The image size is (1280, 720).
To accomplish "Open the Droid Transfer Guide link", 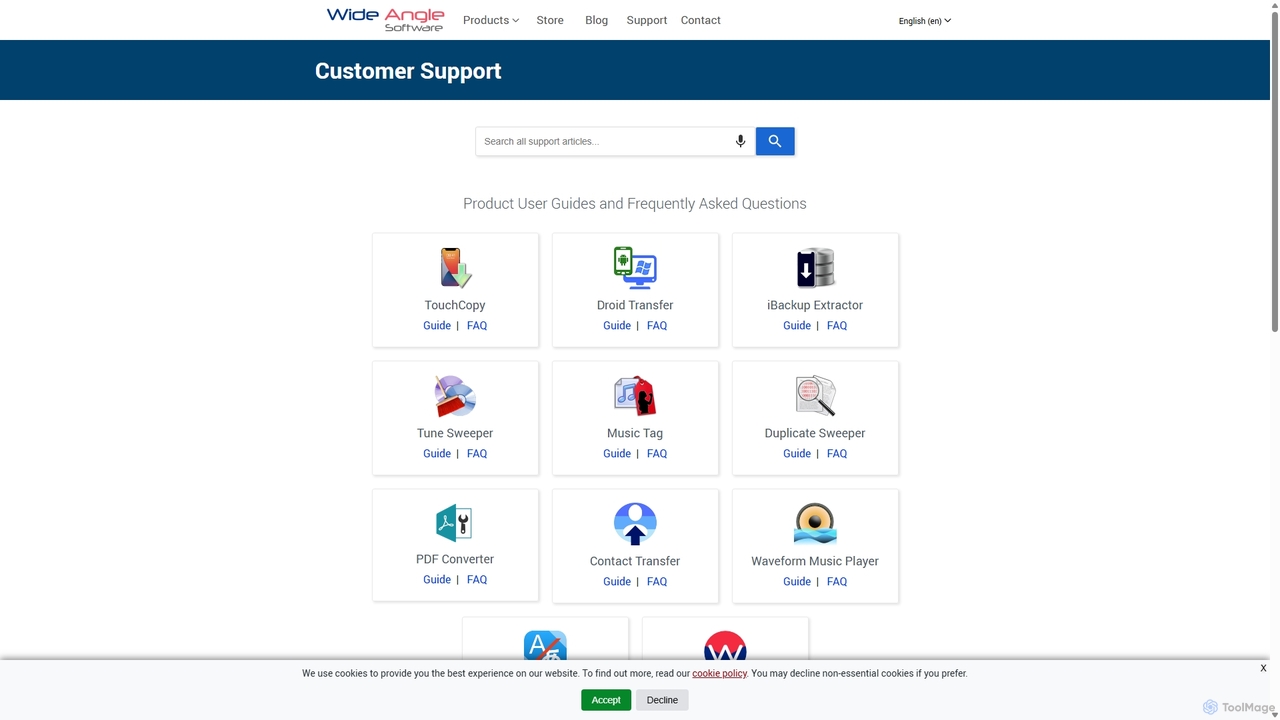I will click(617, 325).
